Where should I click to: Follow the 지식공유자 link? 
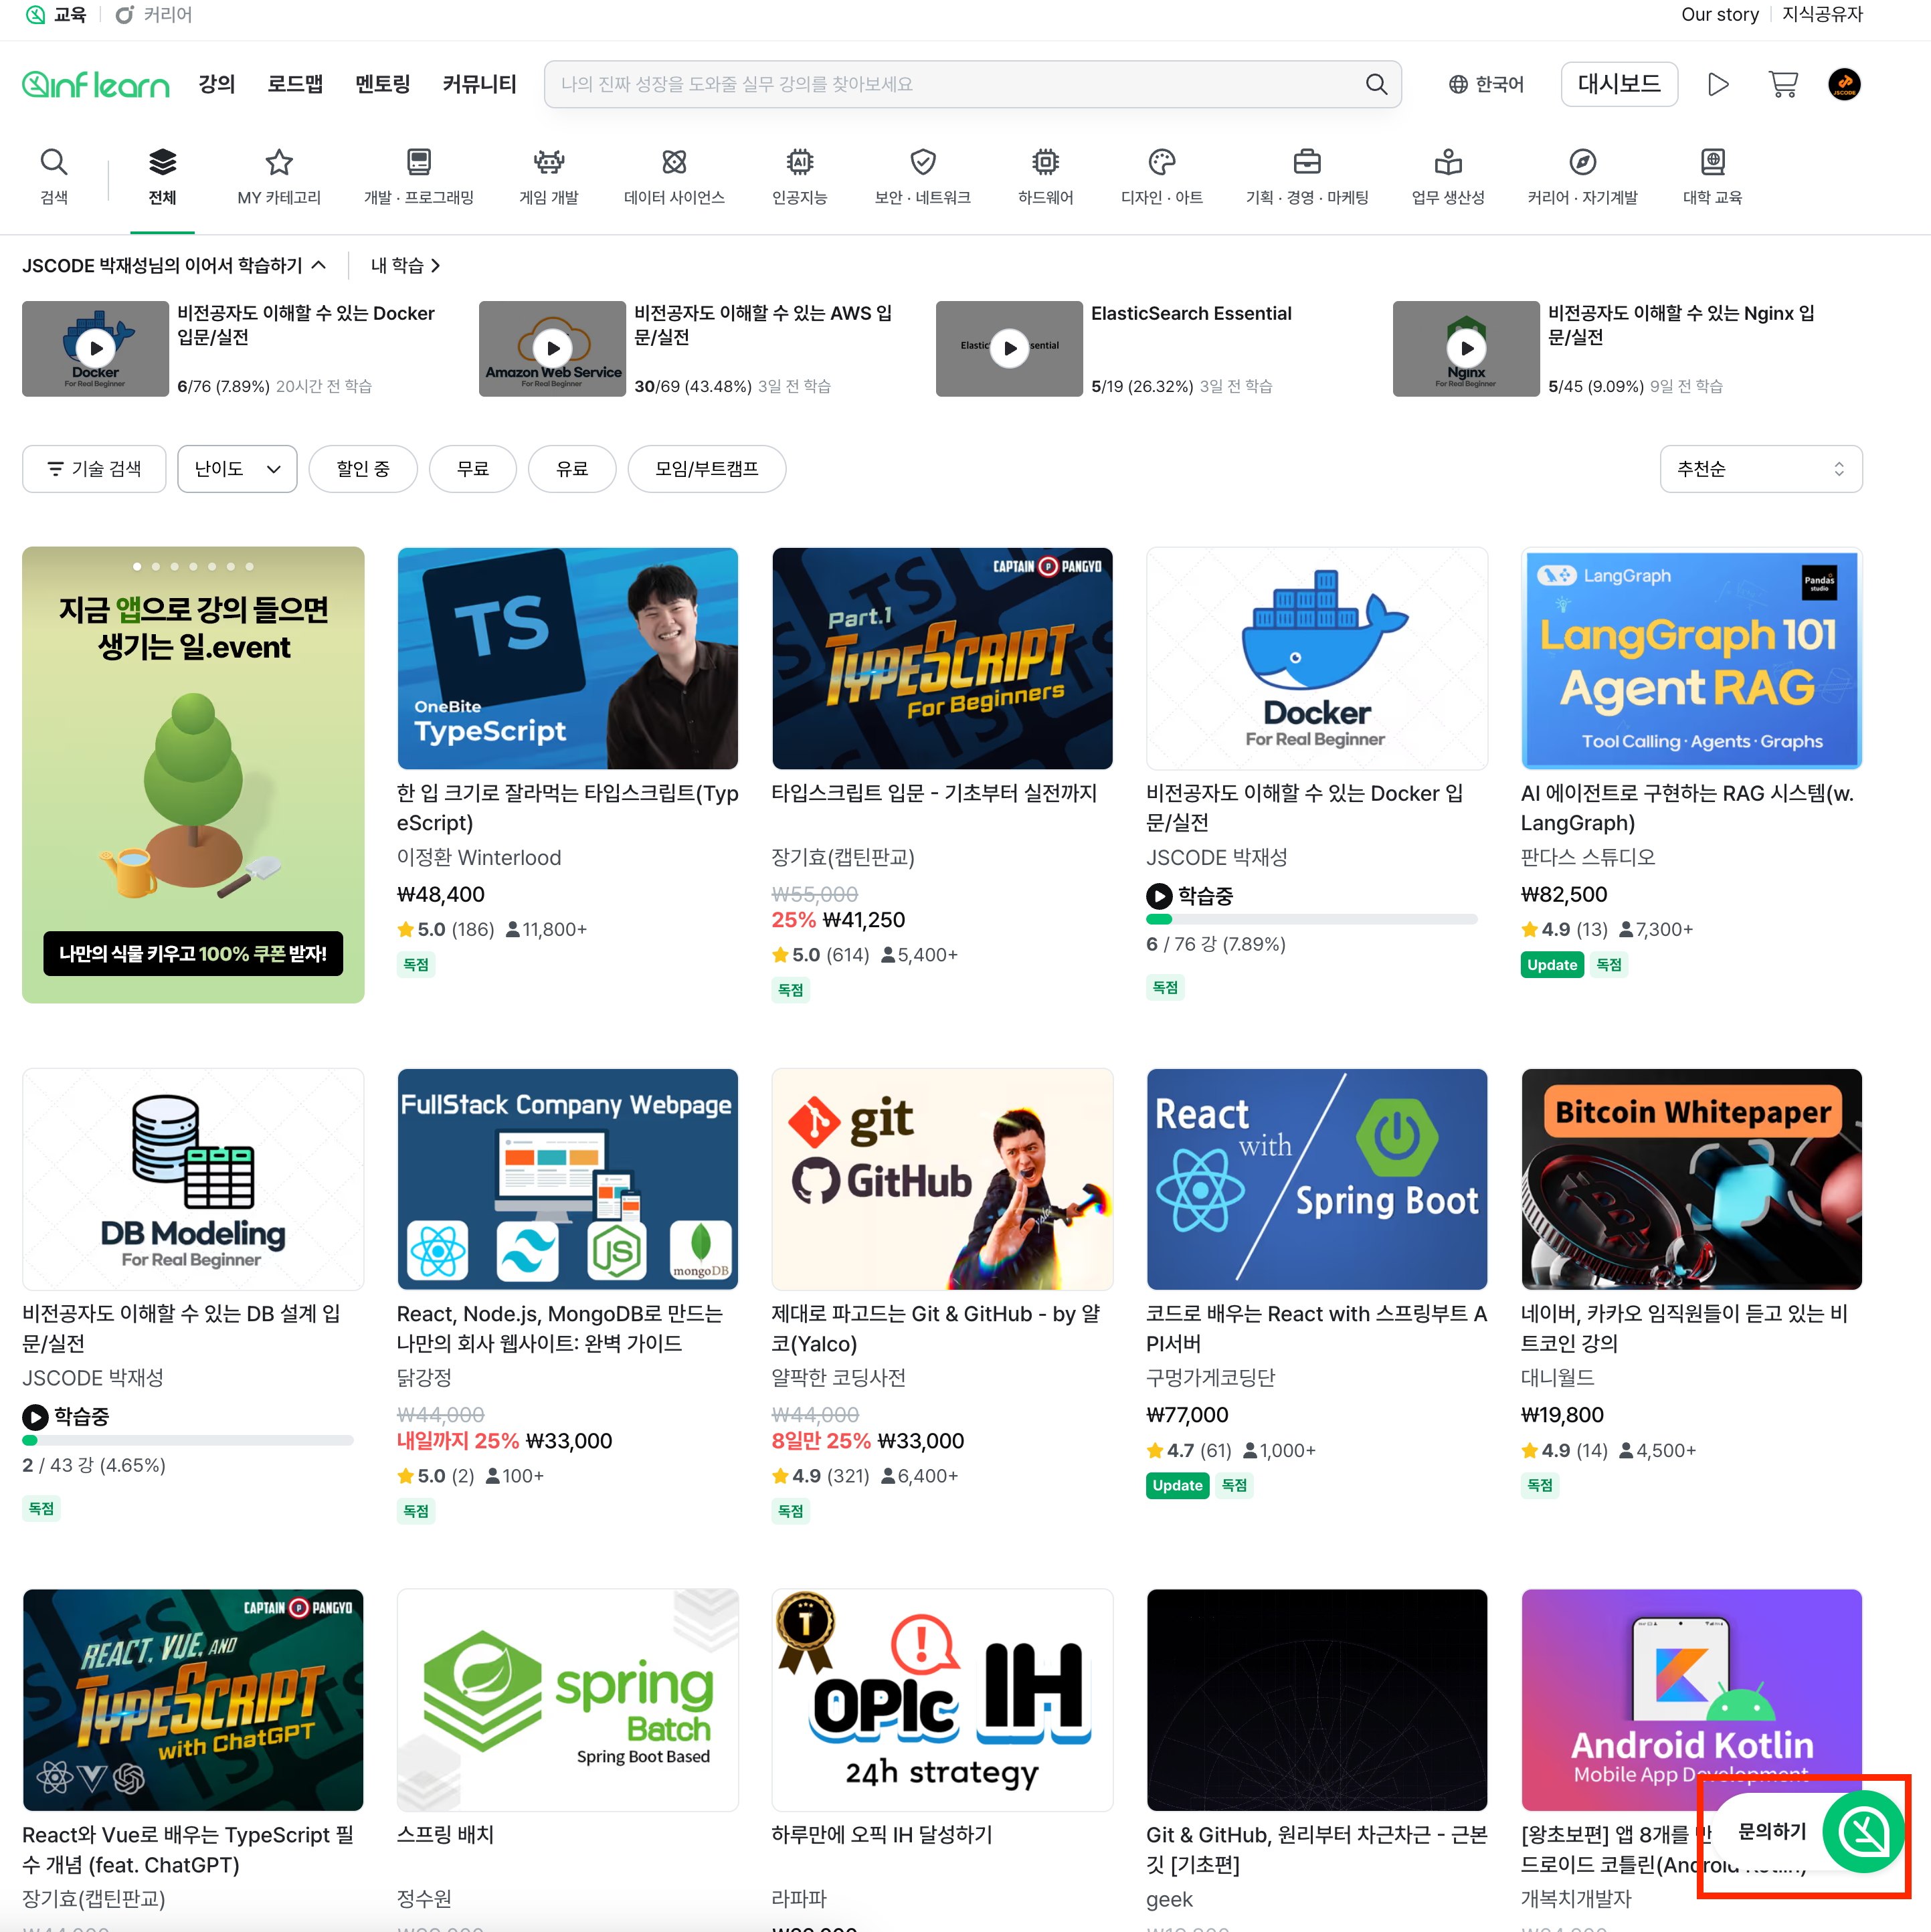1822,15
